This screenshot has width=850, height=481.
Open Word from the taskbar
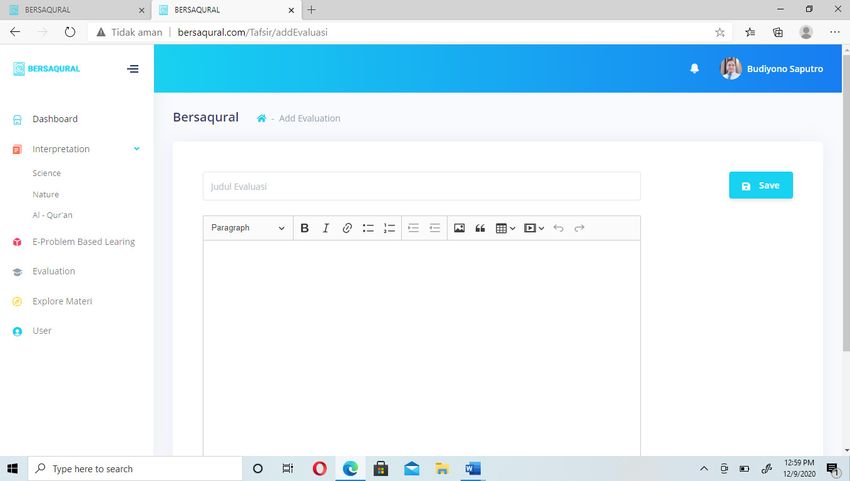click(473, 469)
